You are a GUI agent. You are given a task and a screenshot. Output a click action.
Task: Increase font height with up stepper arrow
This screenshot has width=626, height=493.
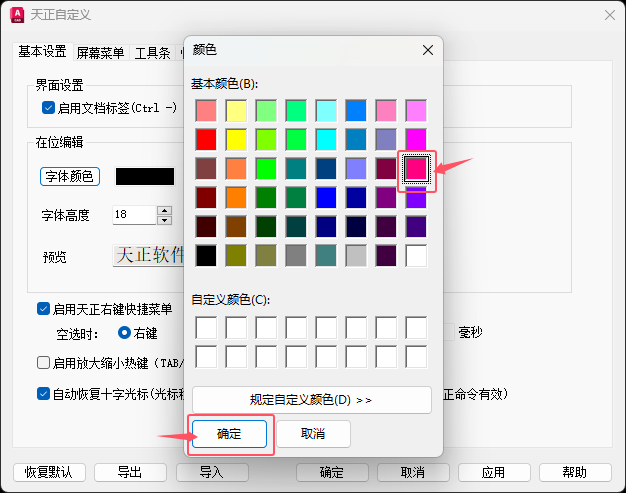[164, 211]
